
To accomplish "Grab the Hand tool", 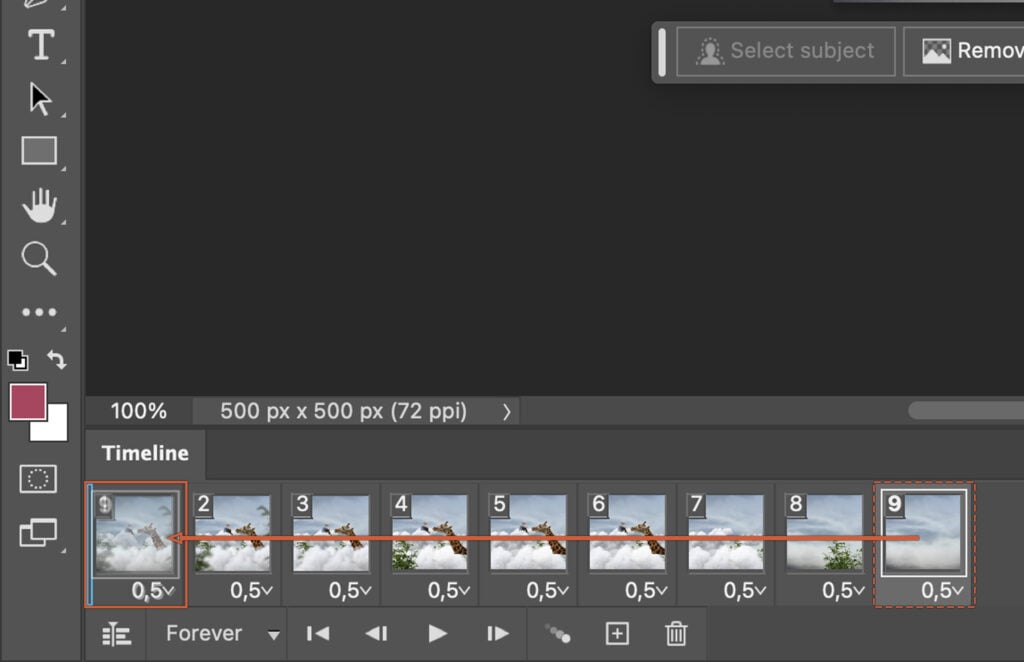I will pyautogui.click(x=38, y=206).
